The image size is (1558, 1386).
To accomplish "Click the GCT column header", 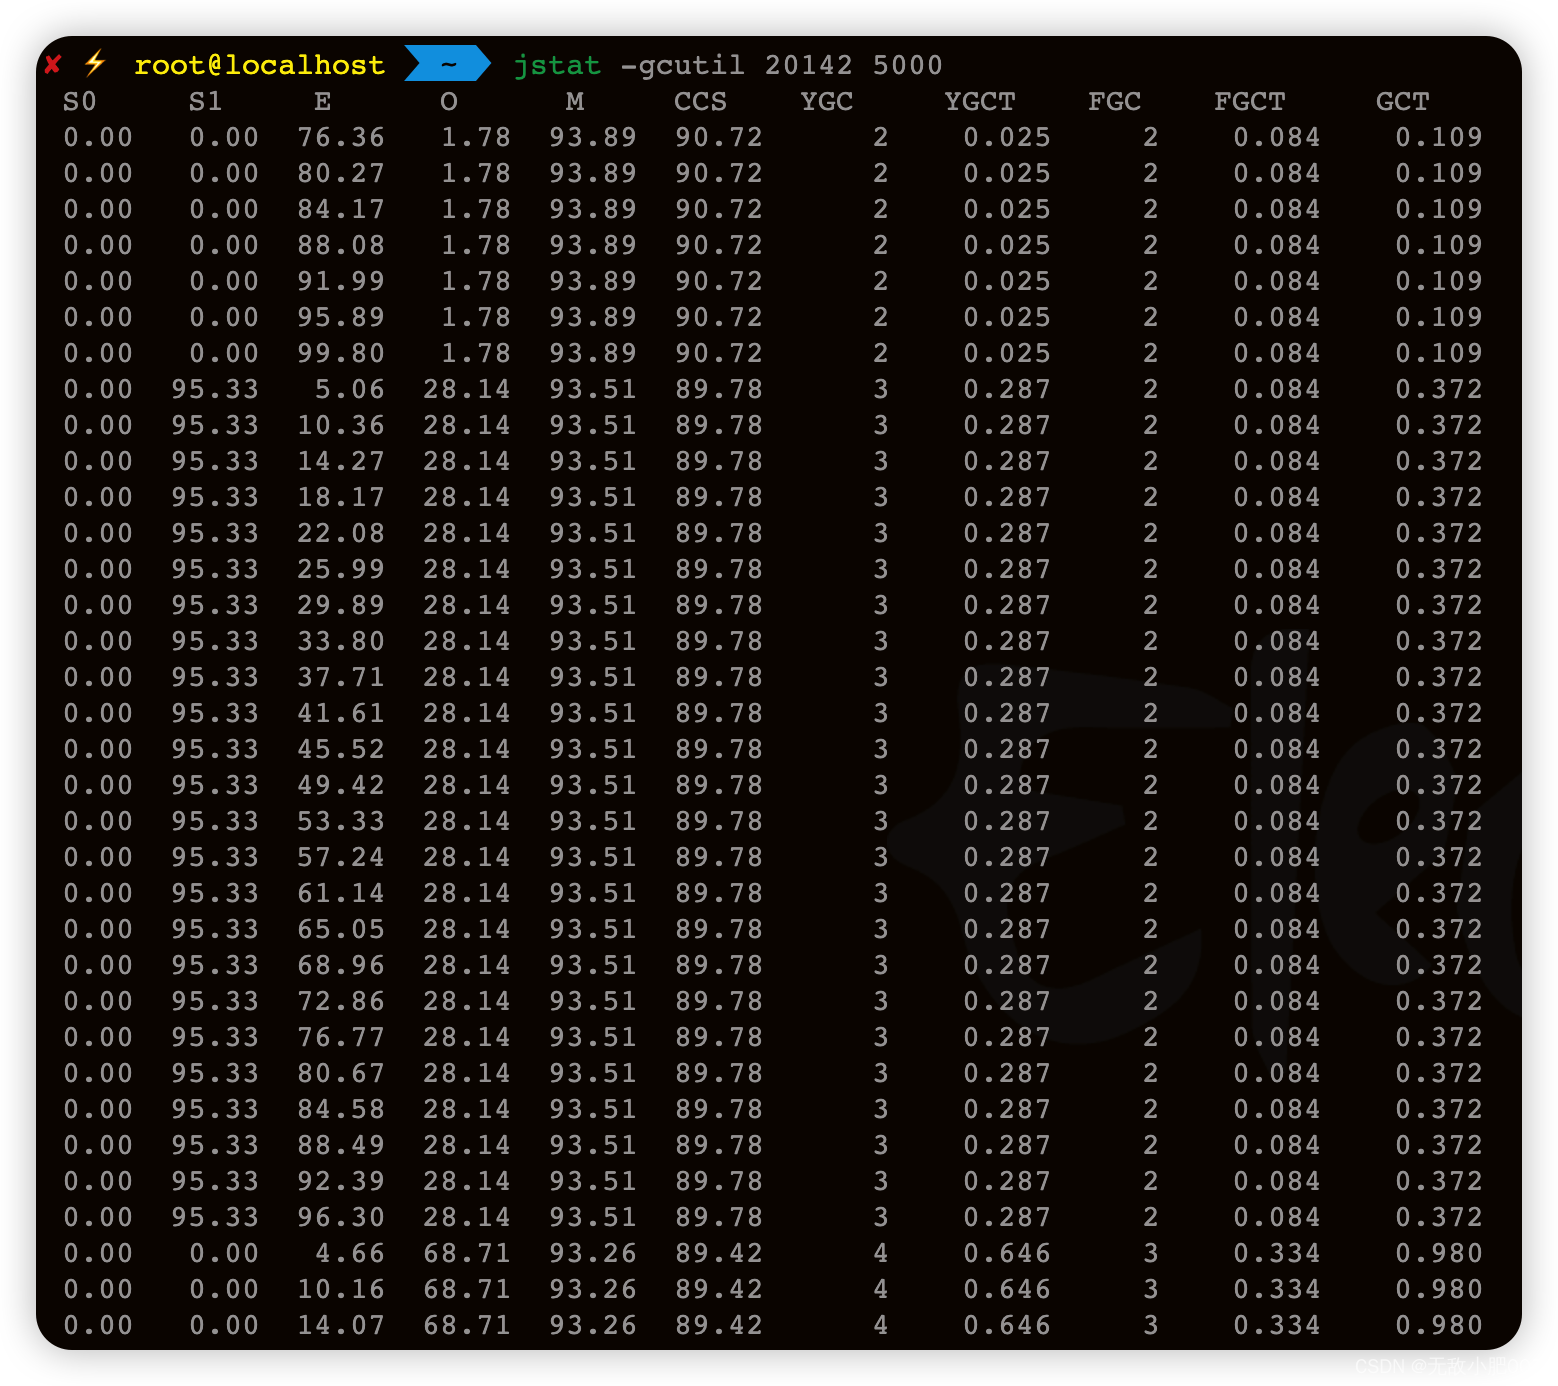I will pyautogui.click(x=1403, y=101).
